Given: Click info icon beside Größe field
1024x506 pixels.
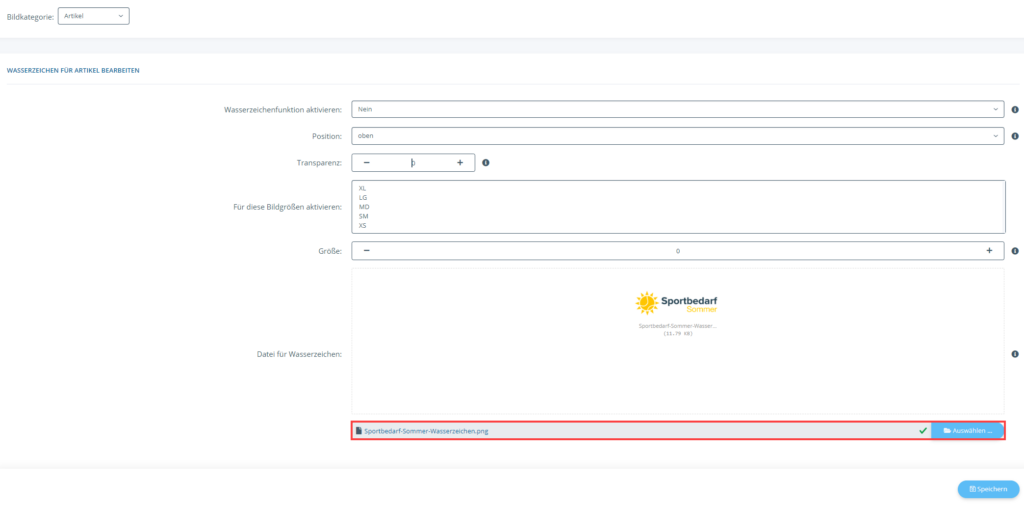Looking at the screenshot, I should pyautogui.click(x=1014, y=251).
